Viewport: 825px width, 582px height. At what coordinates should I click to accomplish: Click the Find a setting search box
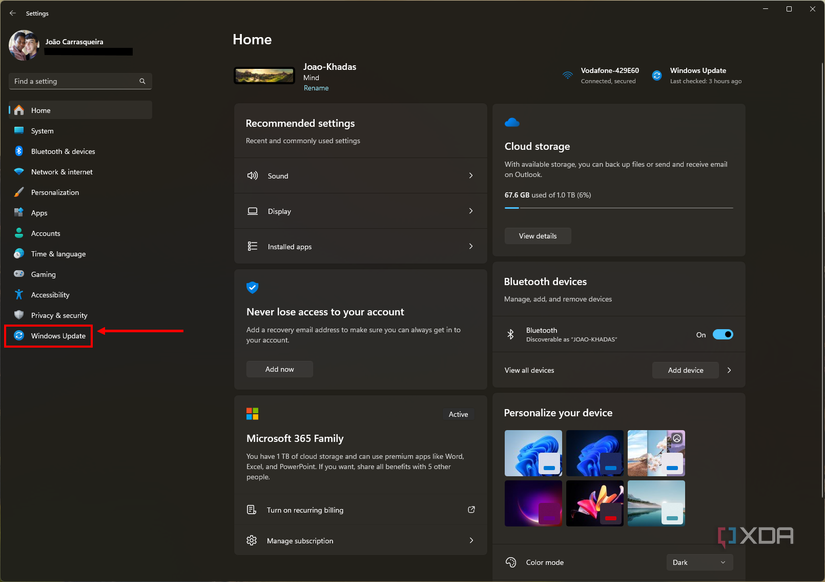pyautogui.click(x=81, y=81)
